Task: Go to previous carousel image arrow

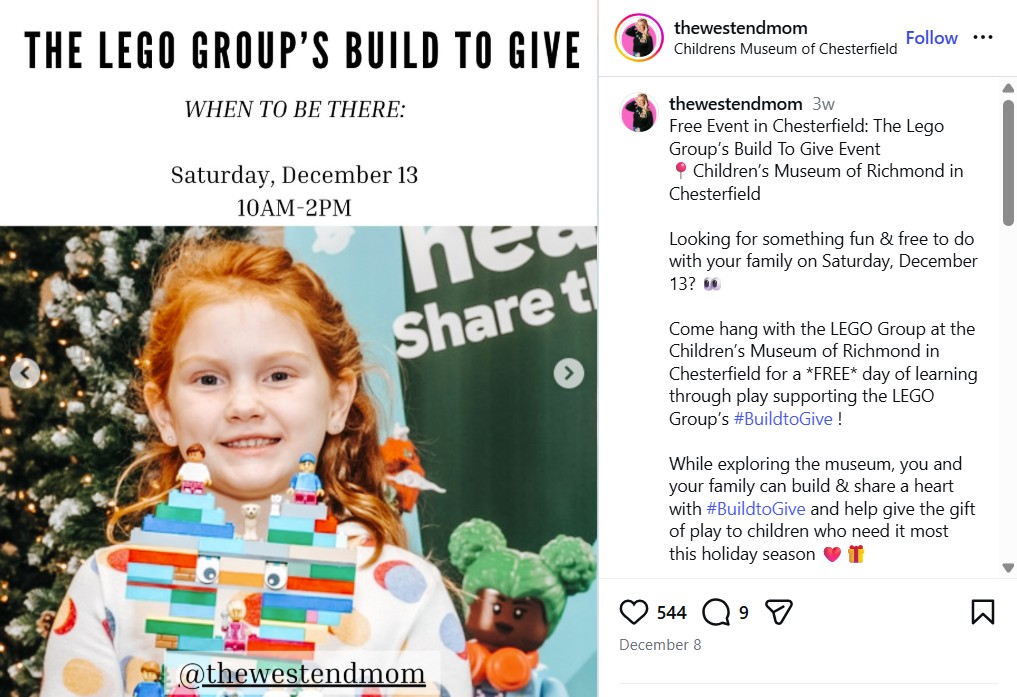Action: point(25,373)
